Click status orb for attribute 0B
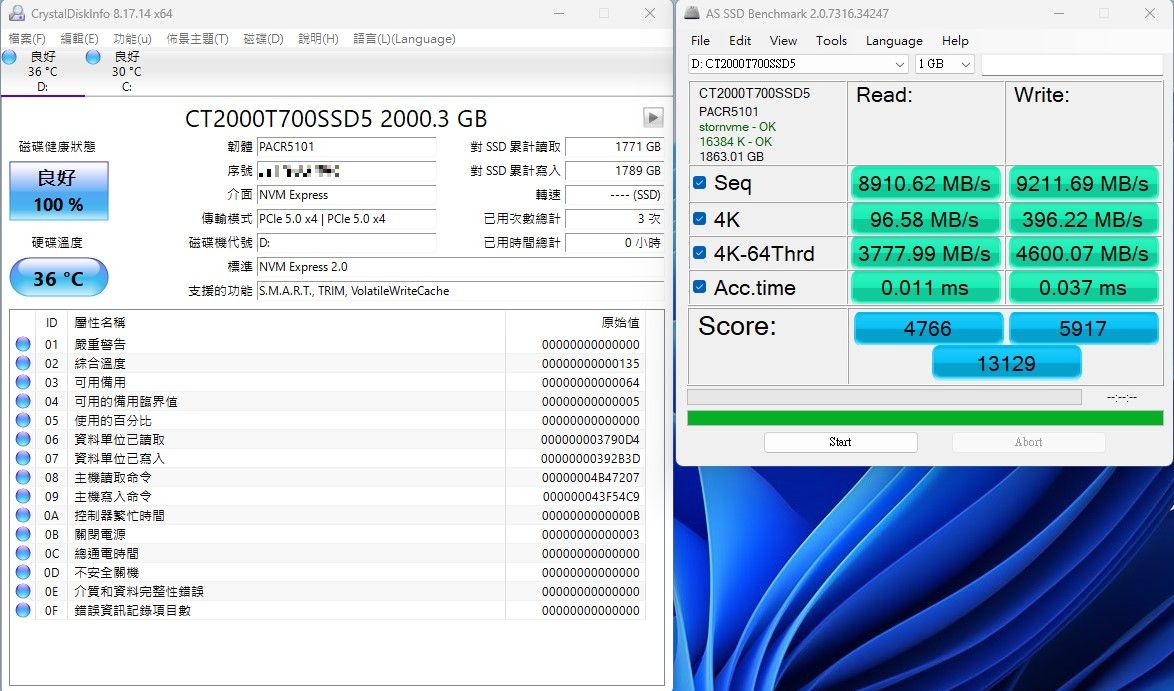This screenshot has height=691, width=1174. tap(23, 534)
